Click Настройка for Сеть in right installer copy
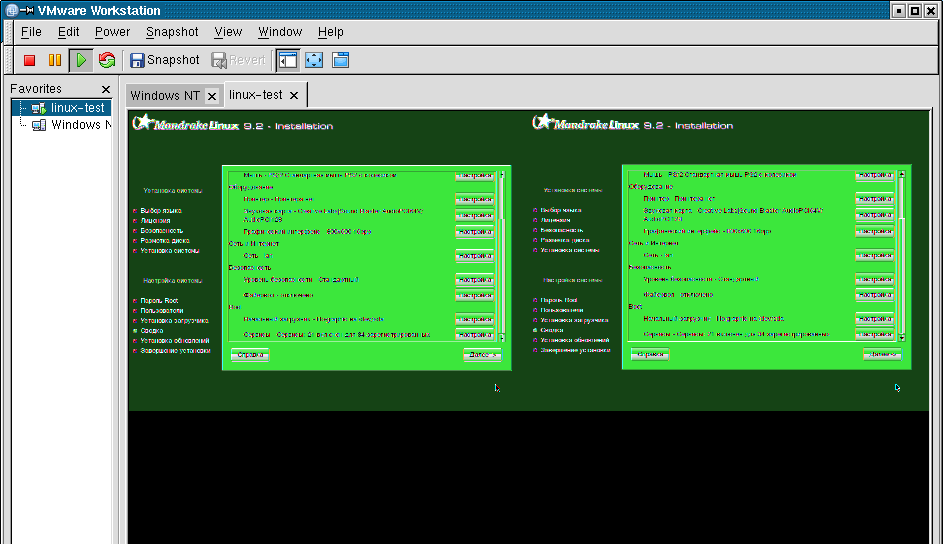Image resolution: width=943 pixels, height=544 pixels. [874, 255]
